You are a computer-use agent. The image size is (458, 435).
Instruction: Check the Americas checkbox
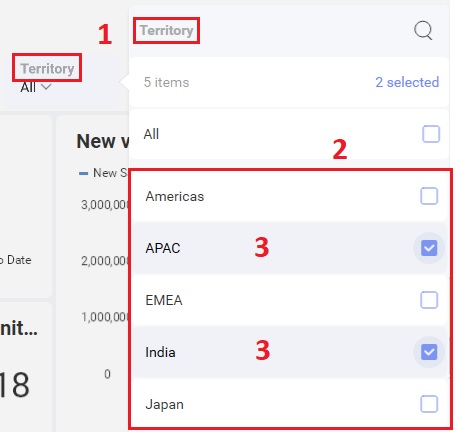429,196
